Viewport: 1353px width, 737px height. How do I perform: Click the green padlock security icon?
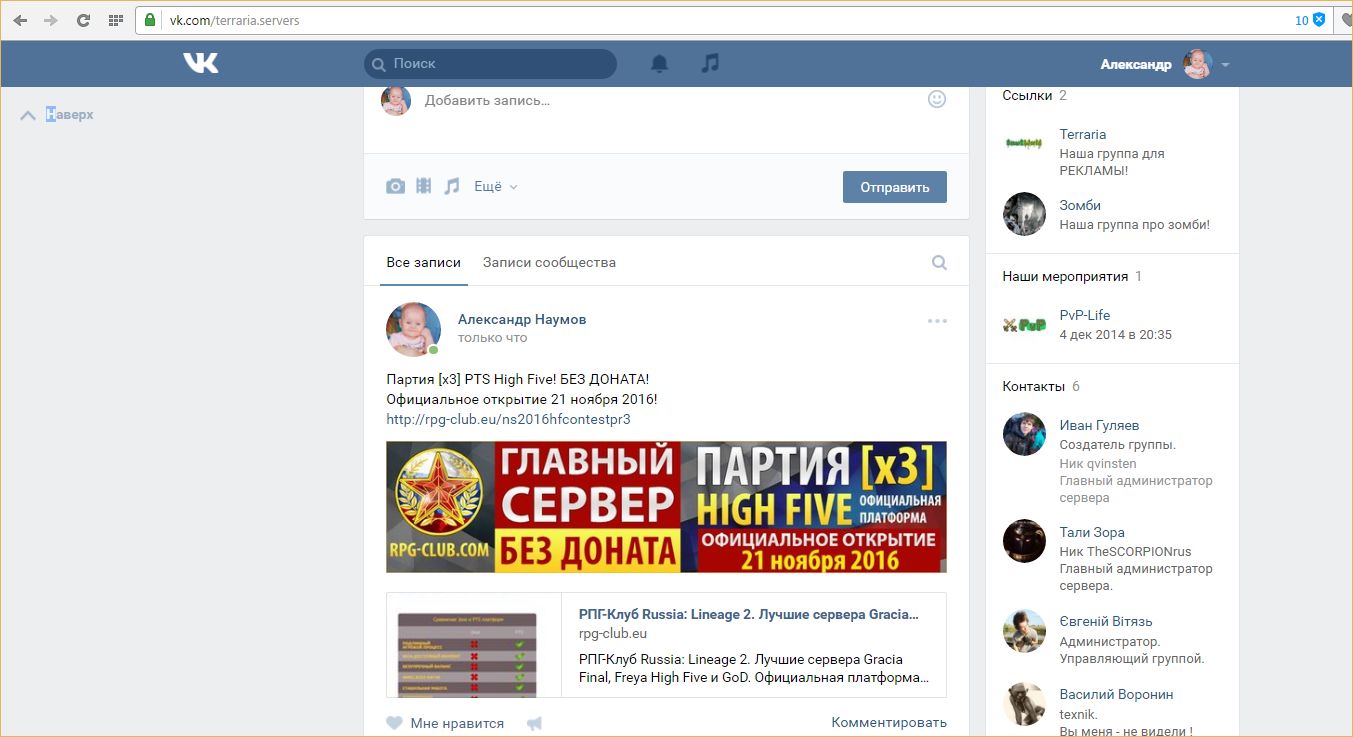click(x=150, y=20)
